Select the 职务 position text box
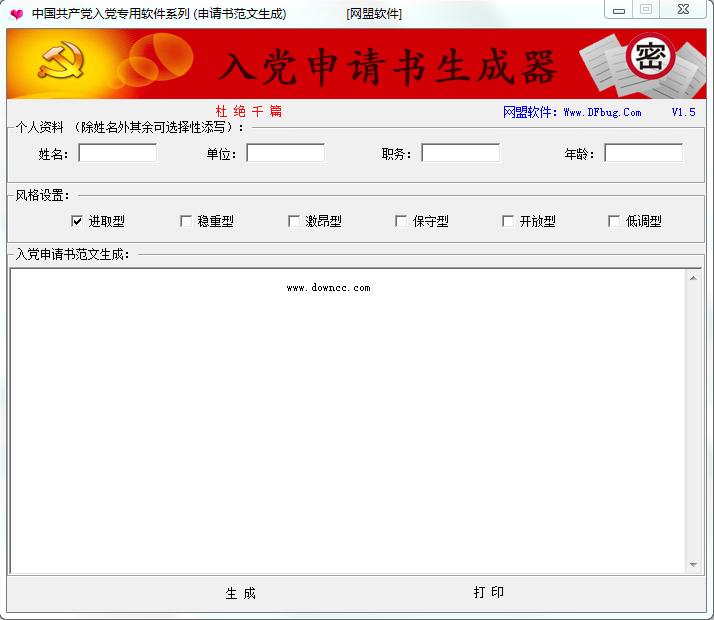The image size is (714, 620). point(460,153)
